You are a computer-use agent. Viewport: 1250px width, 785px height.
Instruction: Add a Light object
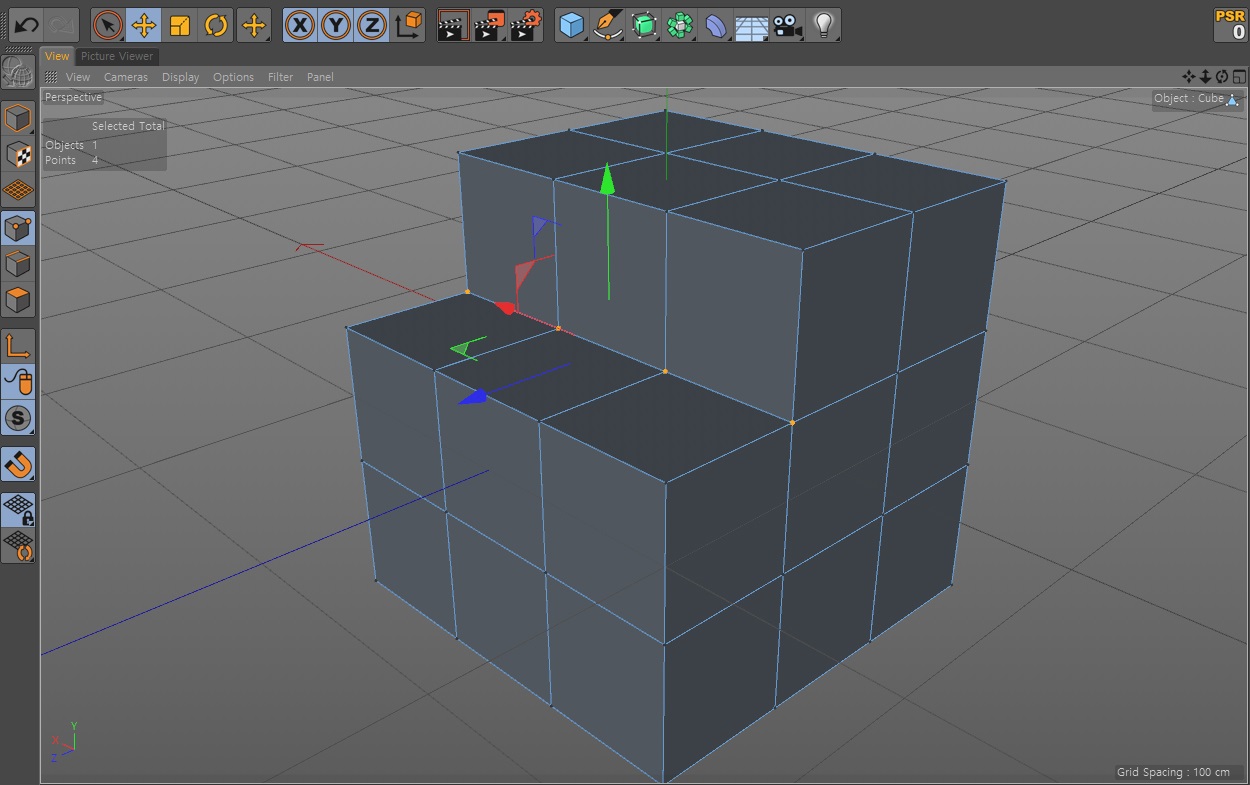click(x=823, y=25)
